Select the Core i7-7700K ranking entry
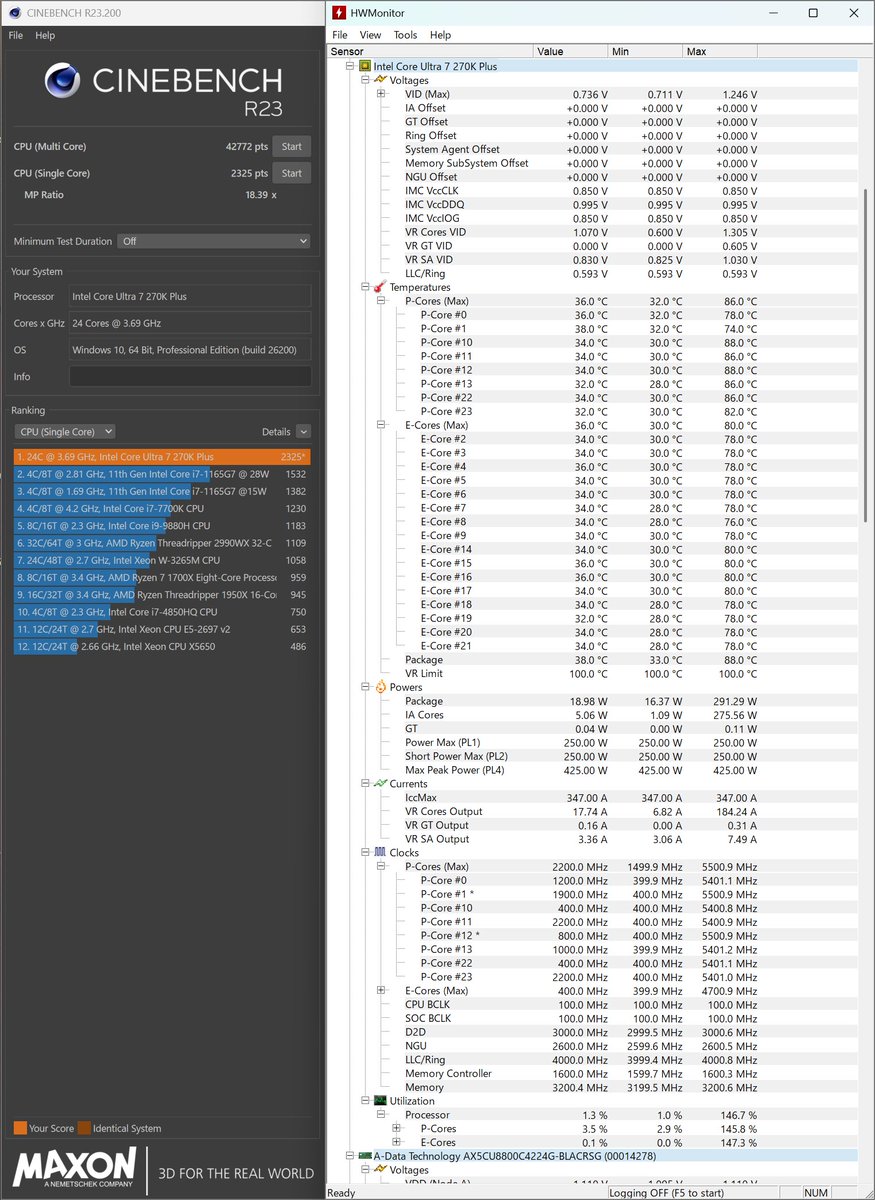 pyautogui.click(x=161, y=508)
